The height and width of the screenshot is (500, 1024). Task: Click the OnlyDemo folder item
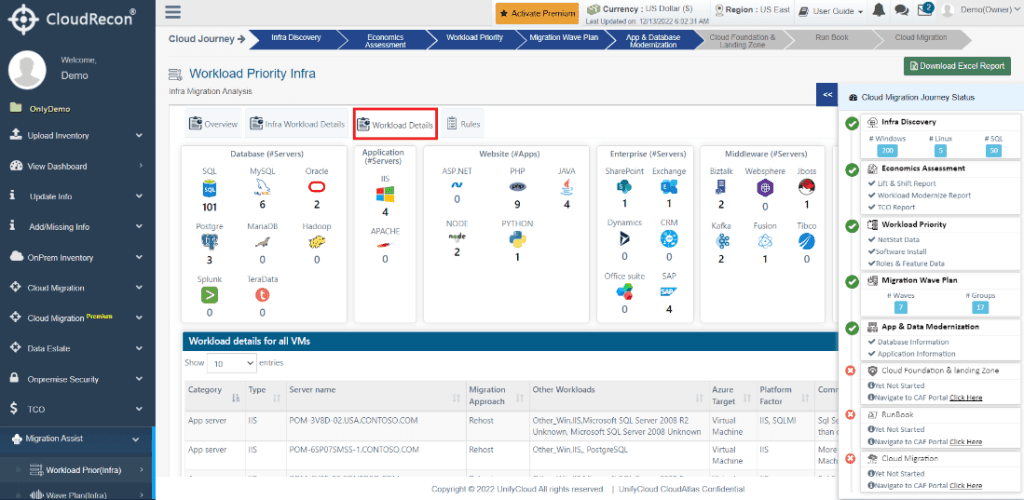(40, 108)
